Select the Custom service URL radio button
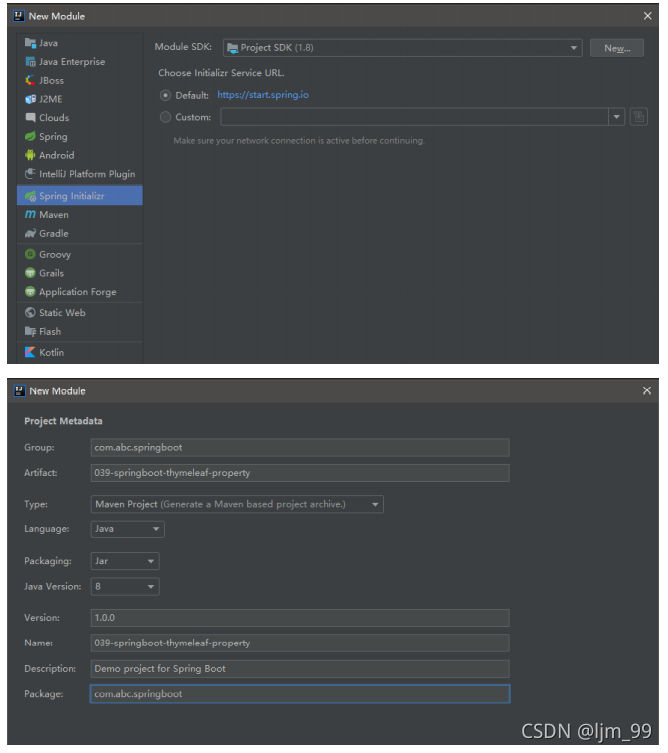 click(165, 117)
